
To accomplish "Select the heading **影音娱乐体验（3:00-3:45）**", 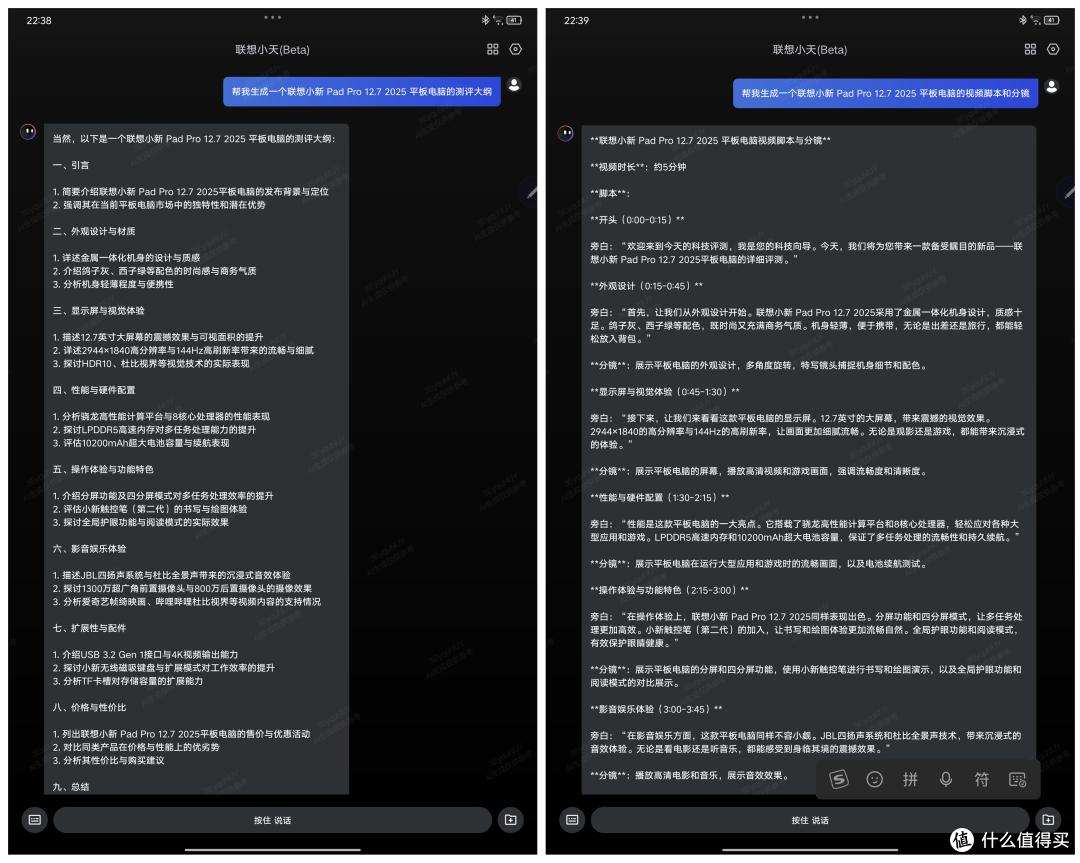I will click(656, 709).
